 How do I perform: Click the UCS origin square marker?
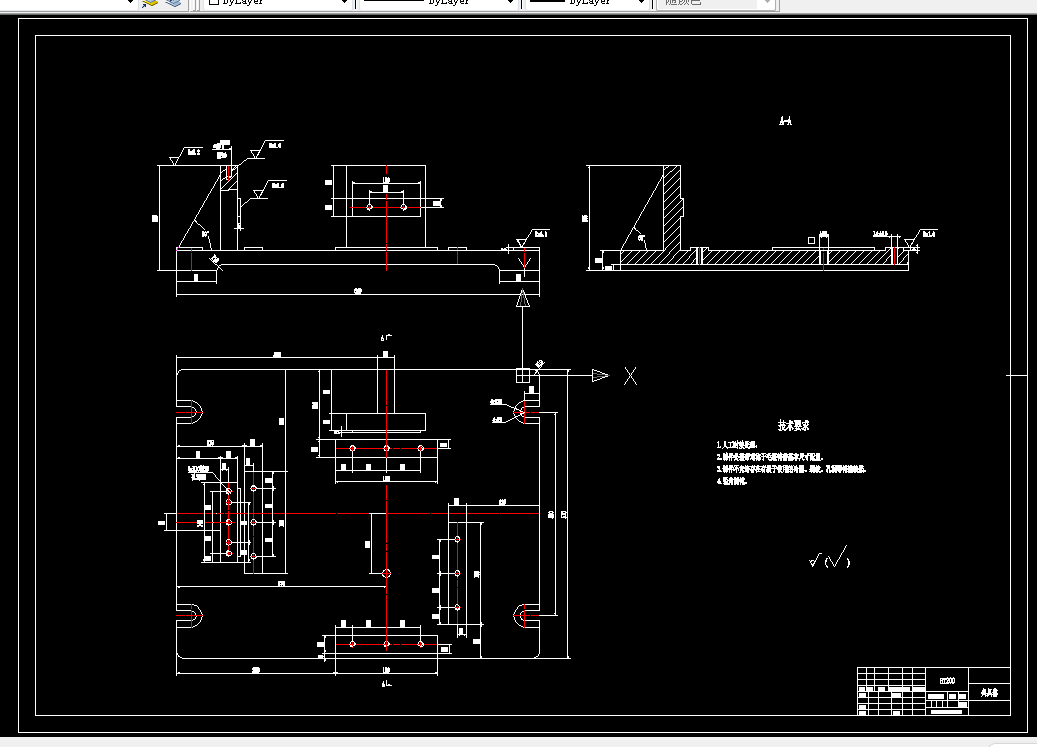pyautogui.click(x=523, y=375)
